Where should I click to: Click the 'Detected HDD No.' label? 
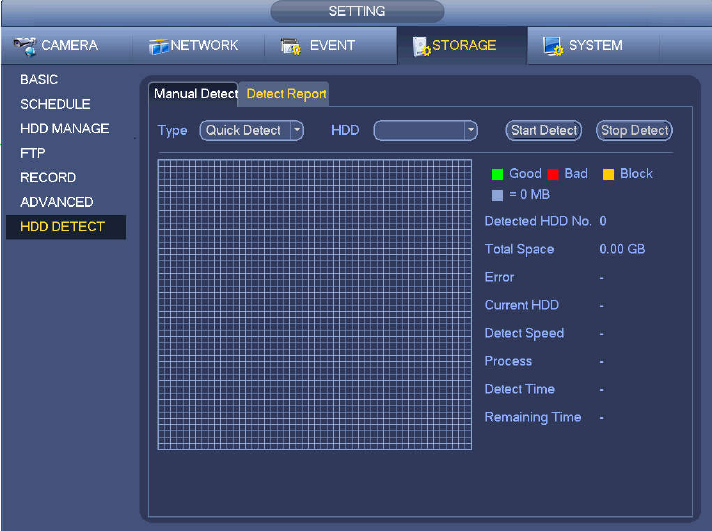tap(538, 221)
